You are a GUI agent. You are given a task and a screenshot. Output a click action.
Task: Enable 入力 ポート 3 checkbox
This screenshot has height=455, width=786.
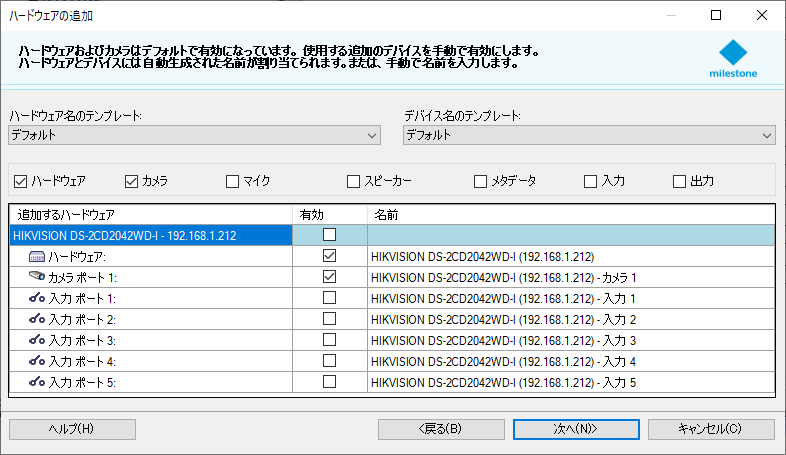329,340
